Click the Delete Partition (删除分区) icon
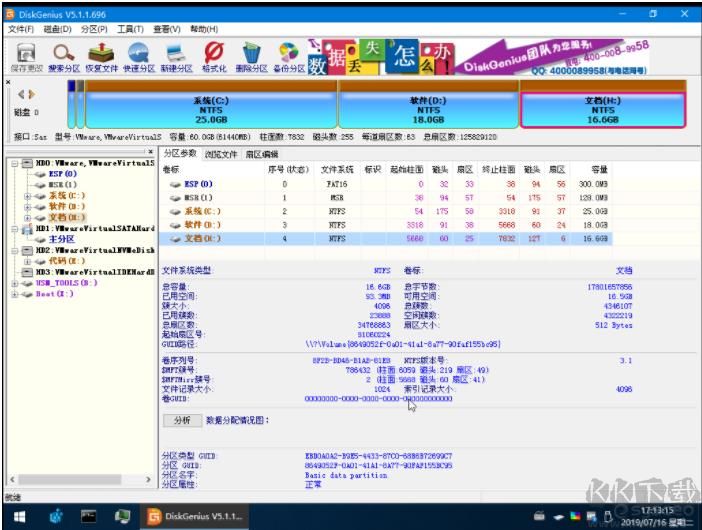 pyautogui.click(x=251, y=57)
